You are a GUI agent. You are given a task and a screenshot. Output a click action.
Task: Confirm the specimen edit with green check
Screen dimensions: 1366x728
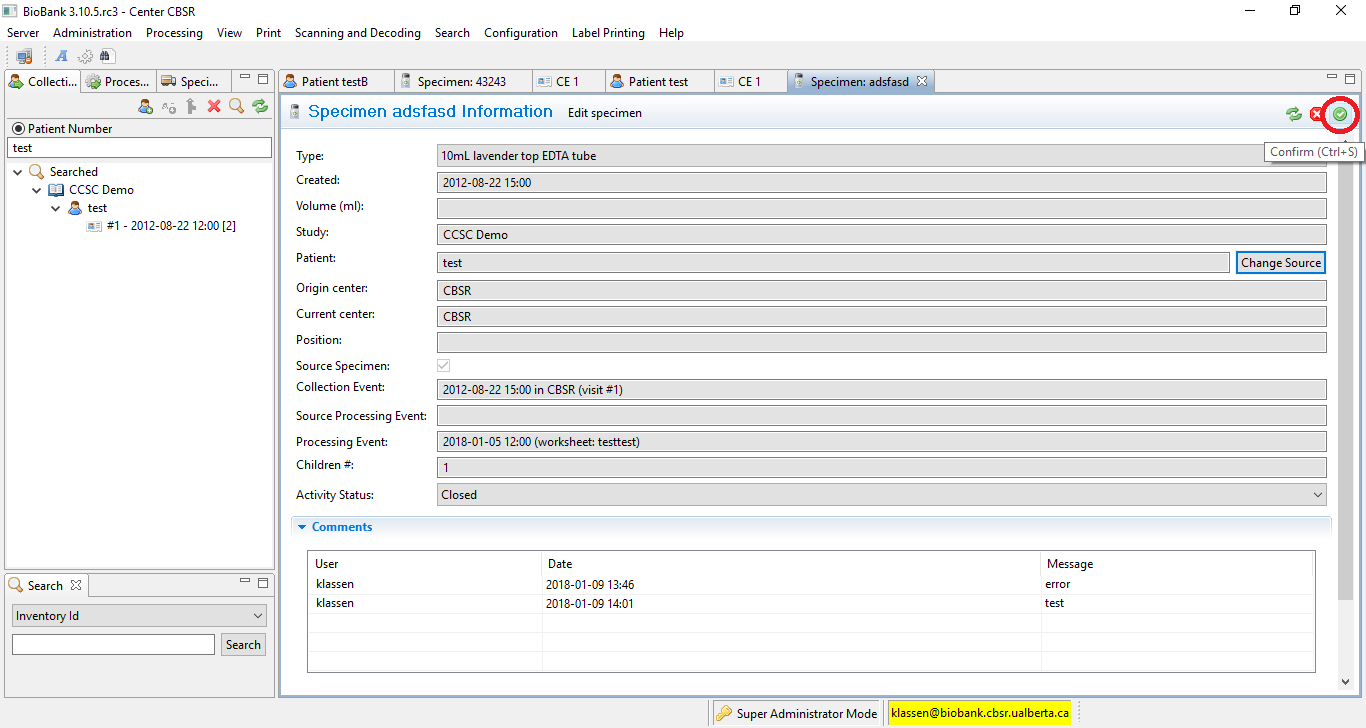(1340, 114)
